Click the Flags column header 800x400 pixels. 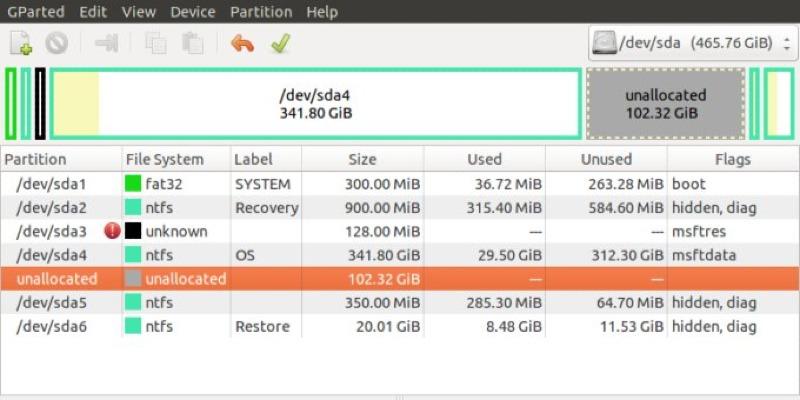pyautogui.click(x=732, y=159)
